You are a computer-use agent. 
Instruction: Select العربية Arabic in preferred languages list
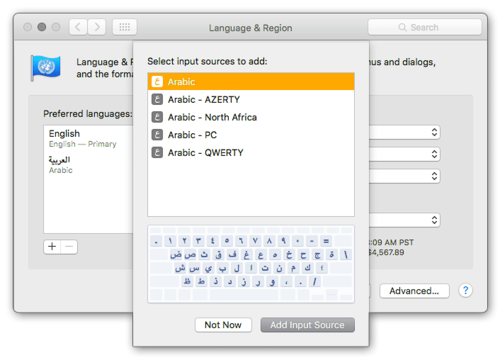tap(88, 165)
